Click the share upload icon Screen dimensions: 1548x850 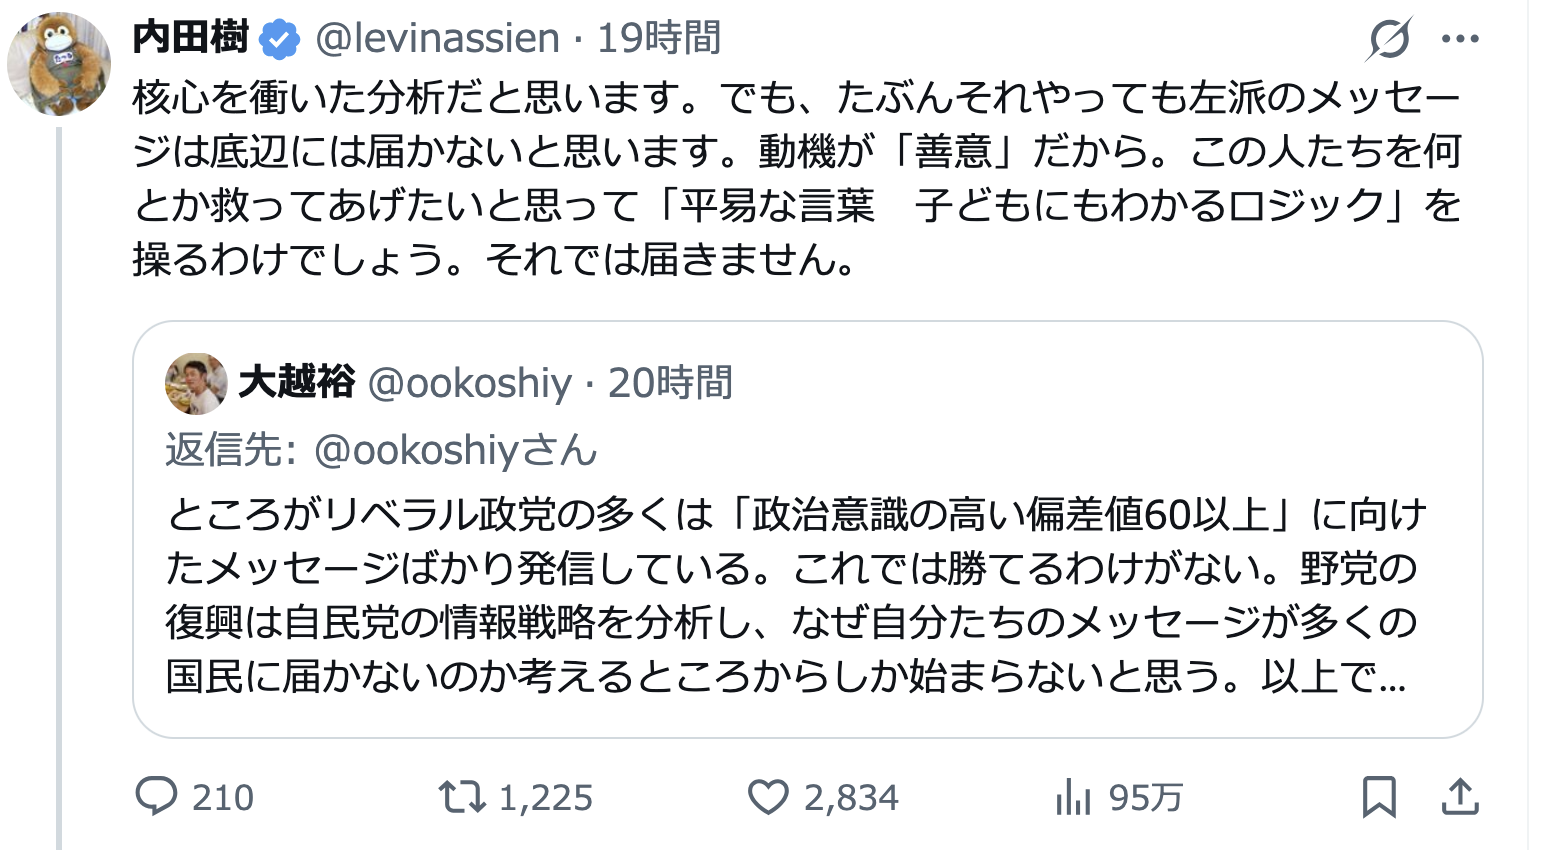coord(1459,797)
